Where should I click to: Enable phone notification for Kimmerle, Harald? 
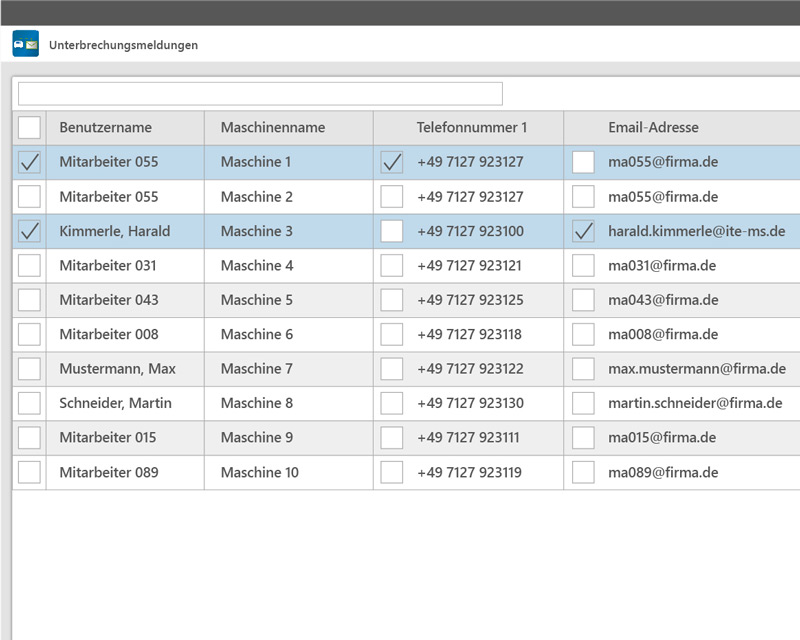coord(391,230)
